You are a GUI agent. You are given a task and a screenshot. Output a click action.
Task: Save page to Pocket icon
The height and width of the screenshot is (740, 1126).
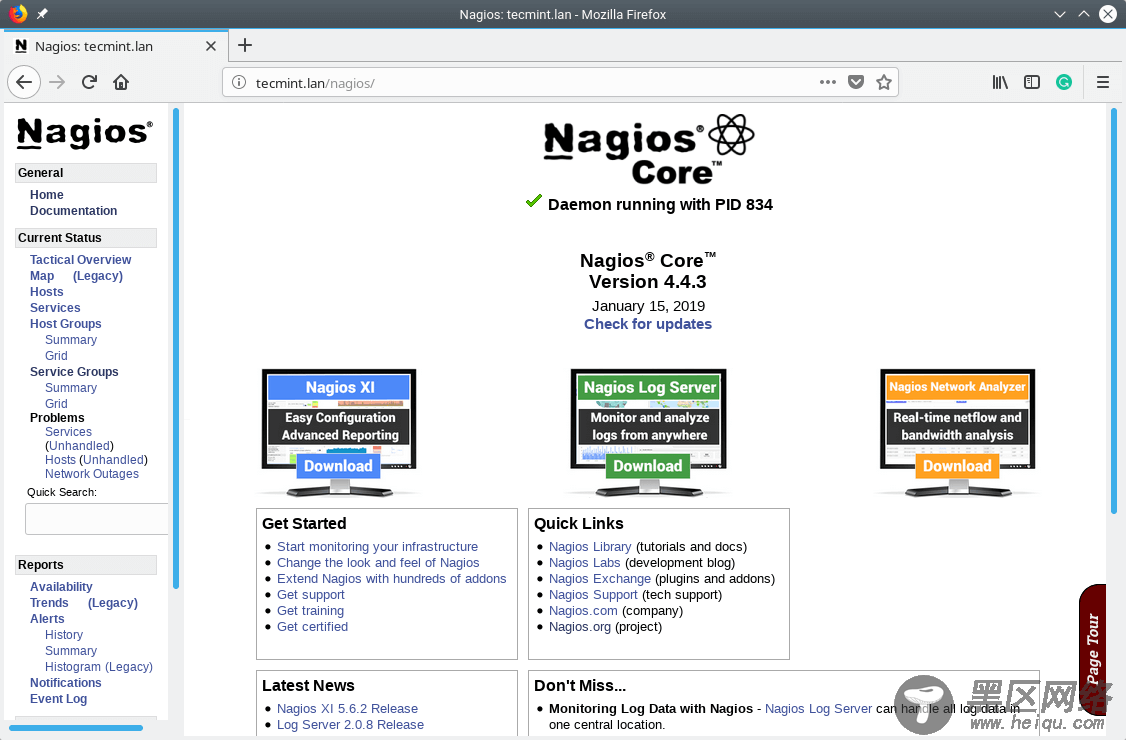pyautogui.click(x=855, y=82)
